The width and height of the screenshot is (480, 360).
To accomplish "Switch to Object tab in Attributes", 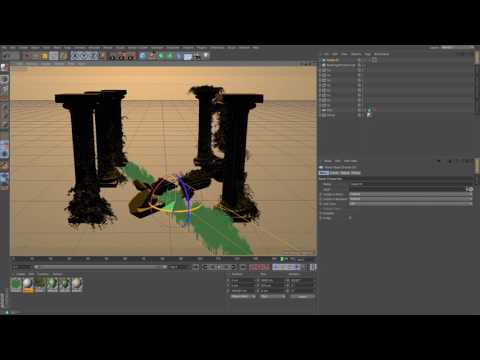I will [345, 173].
